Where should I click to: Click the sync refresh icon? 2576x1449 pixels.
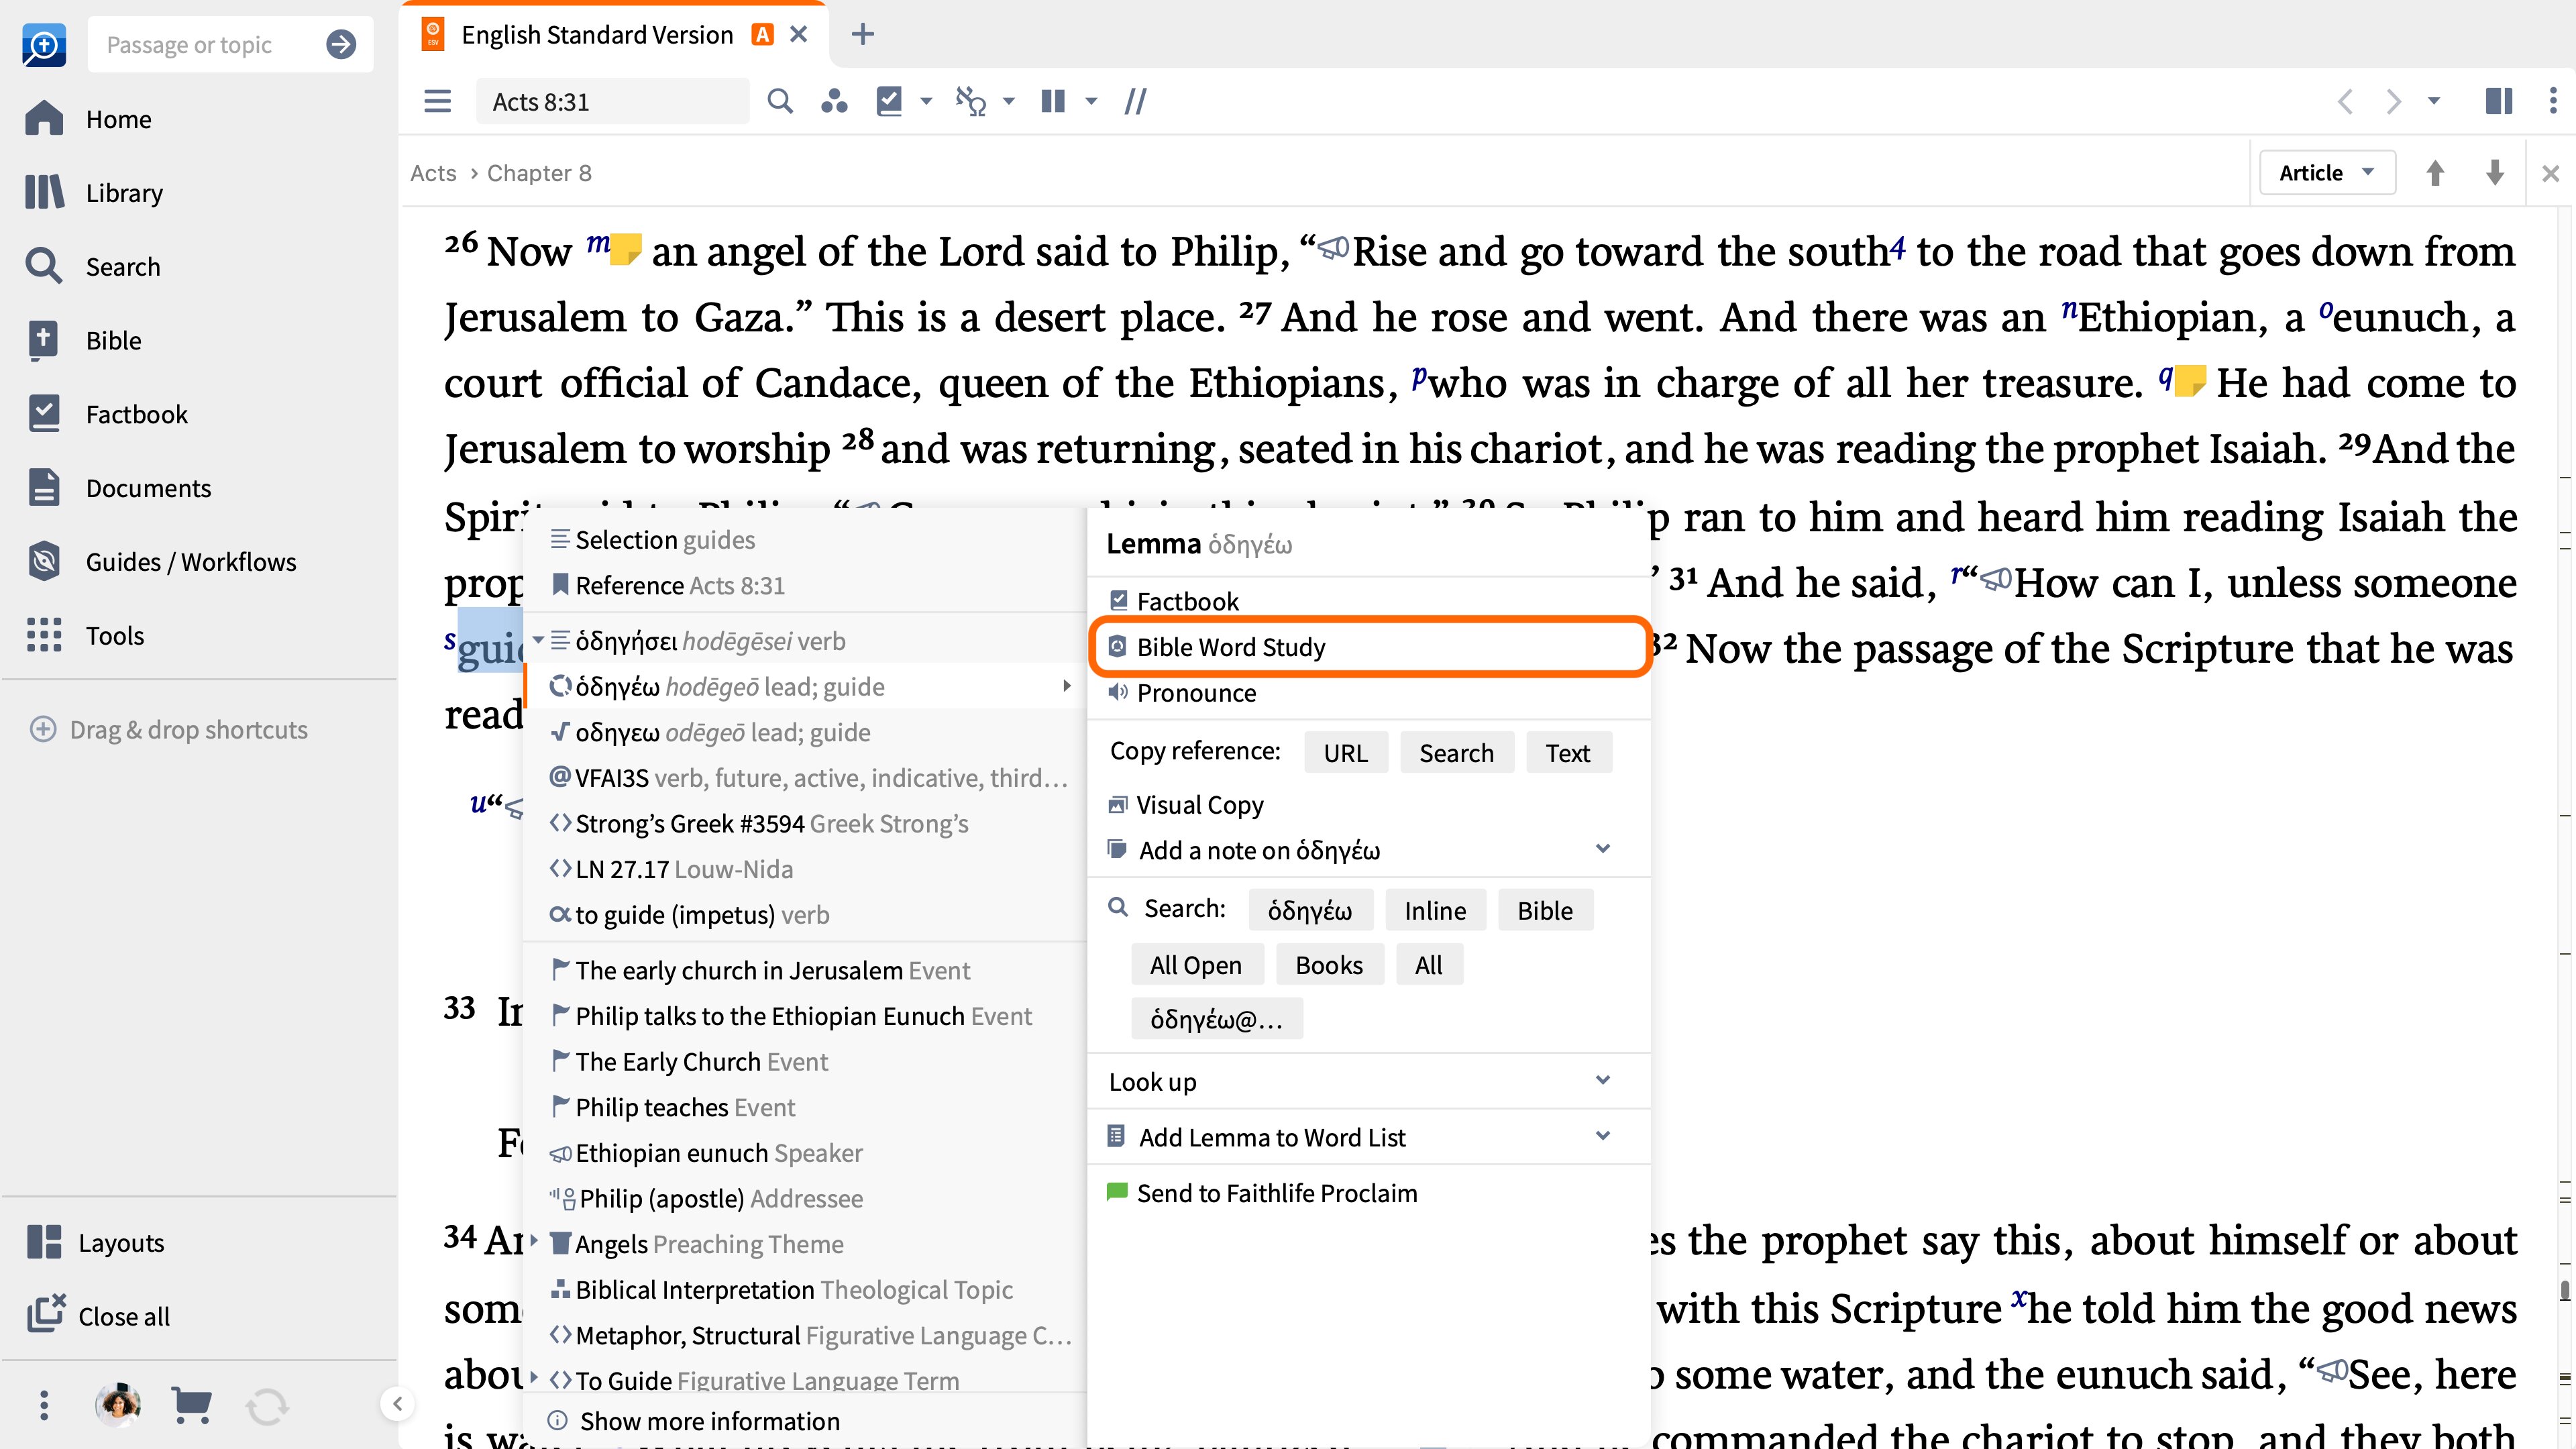(267, 1406)
